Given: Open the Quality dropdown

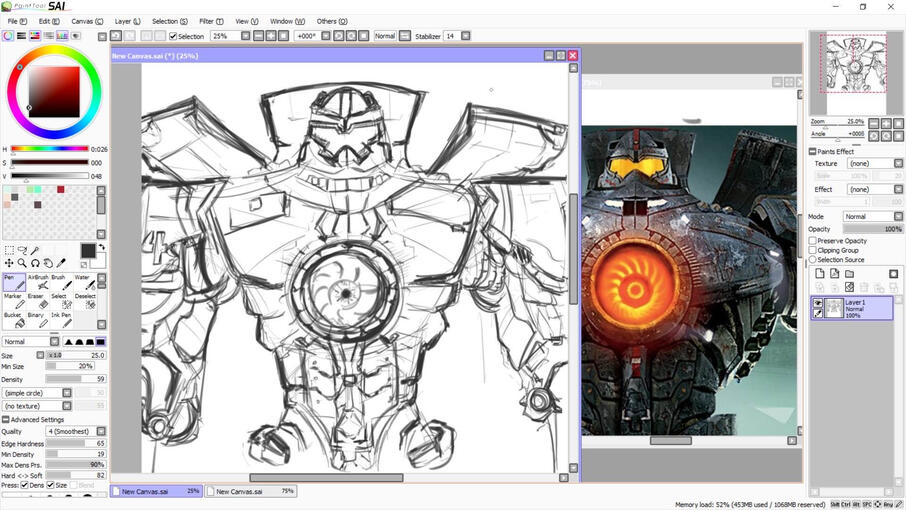Looking at the screenshot, I should (101, 431).
